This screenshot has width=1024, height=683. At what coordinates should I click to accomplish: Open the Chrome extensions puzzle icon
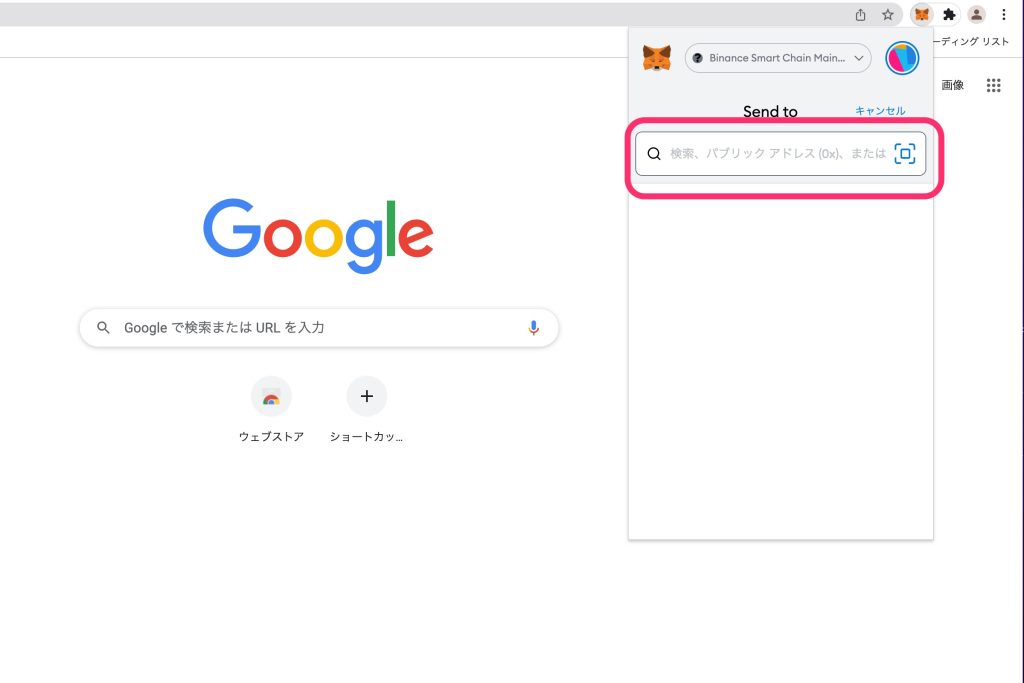[949, 15]
